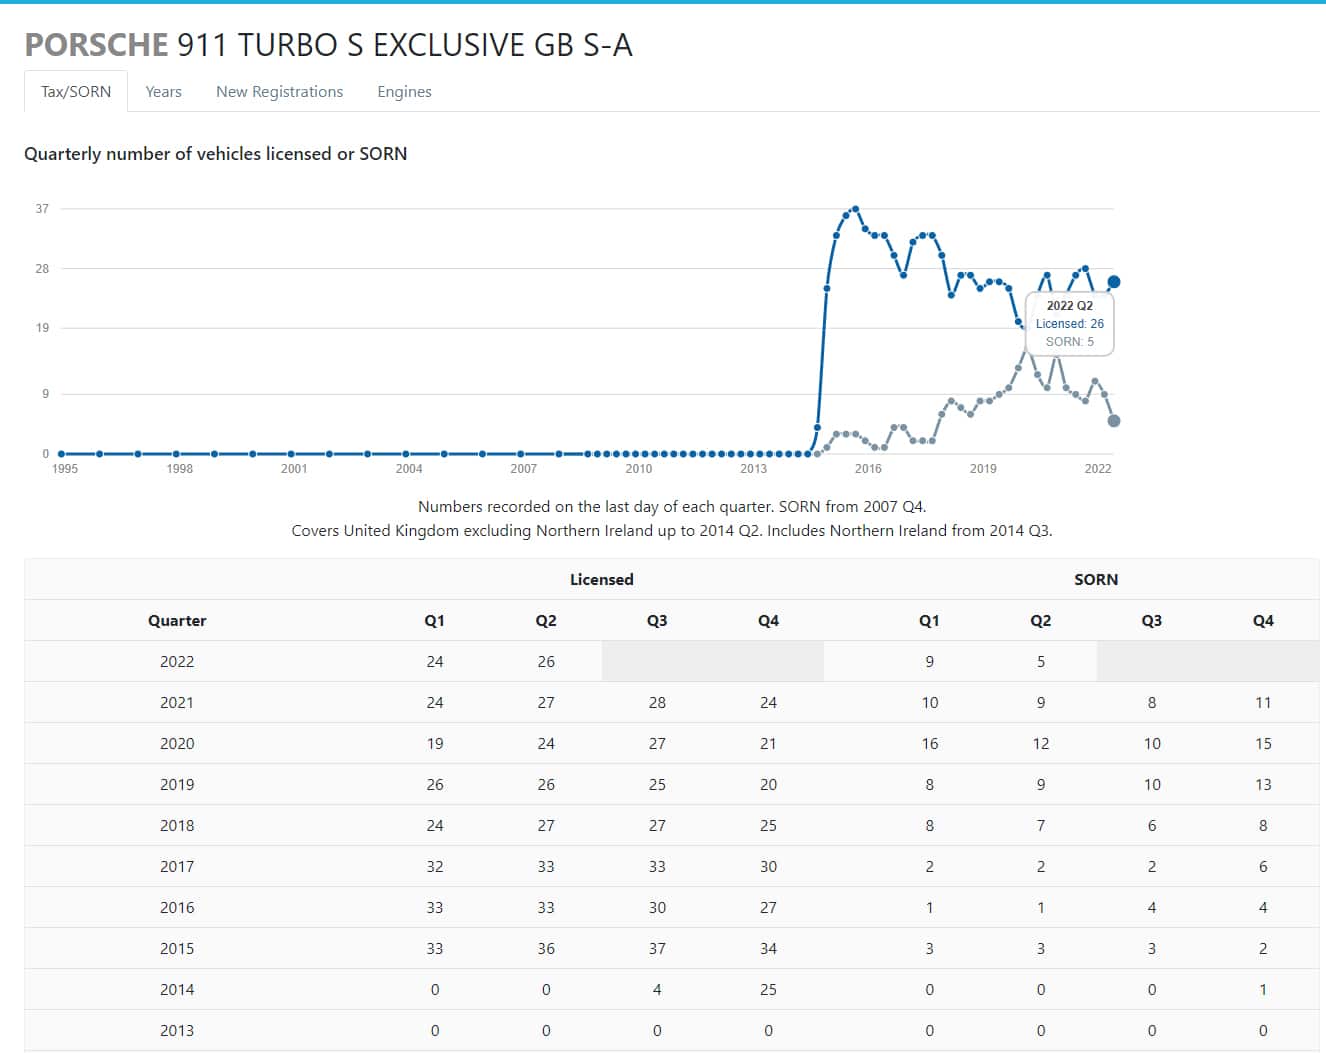Click the Q2 header under SORN
Viewport: 1326px width, 1053px height.
coord(1041,620)
